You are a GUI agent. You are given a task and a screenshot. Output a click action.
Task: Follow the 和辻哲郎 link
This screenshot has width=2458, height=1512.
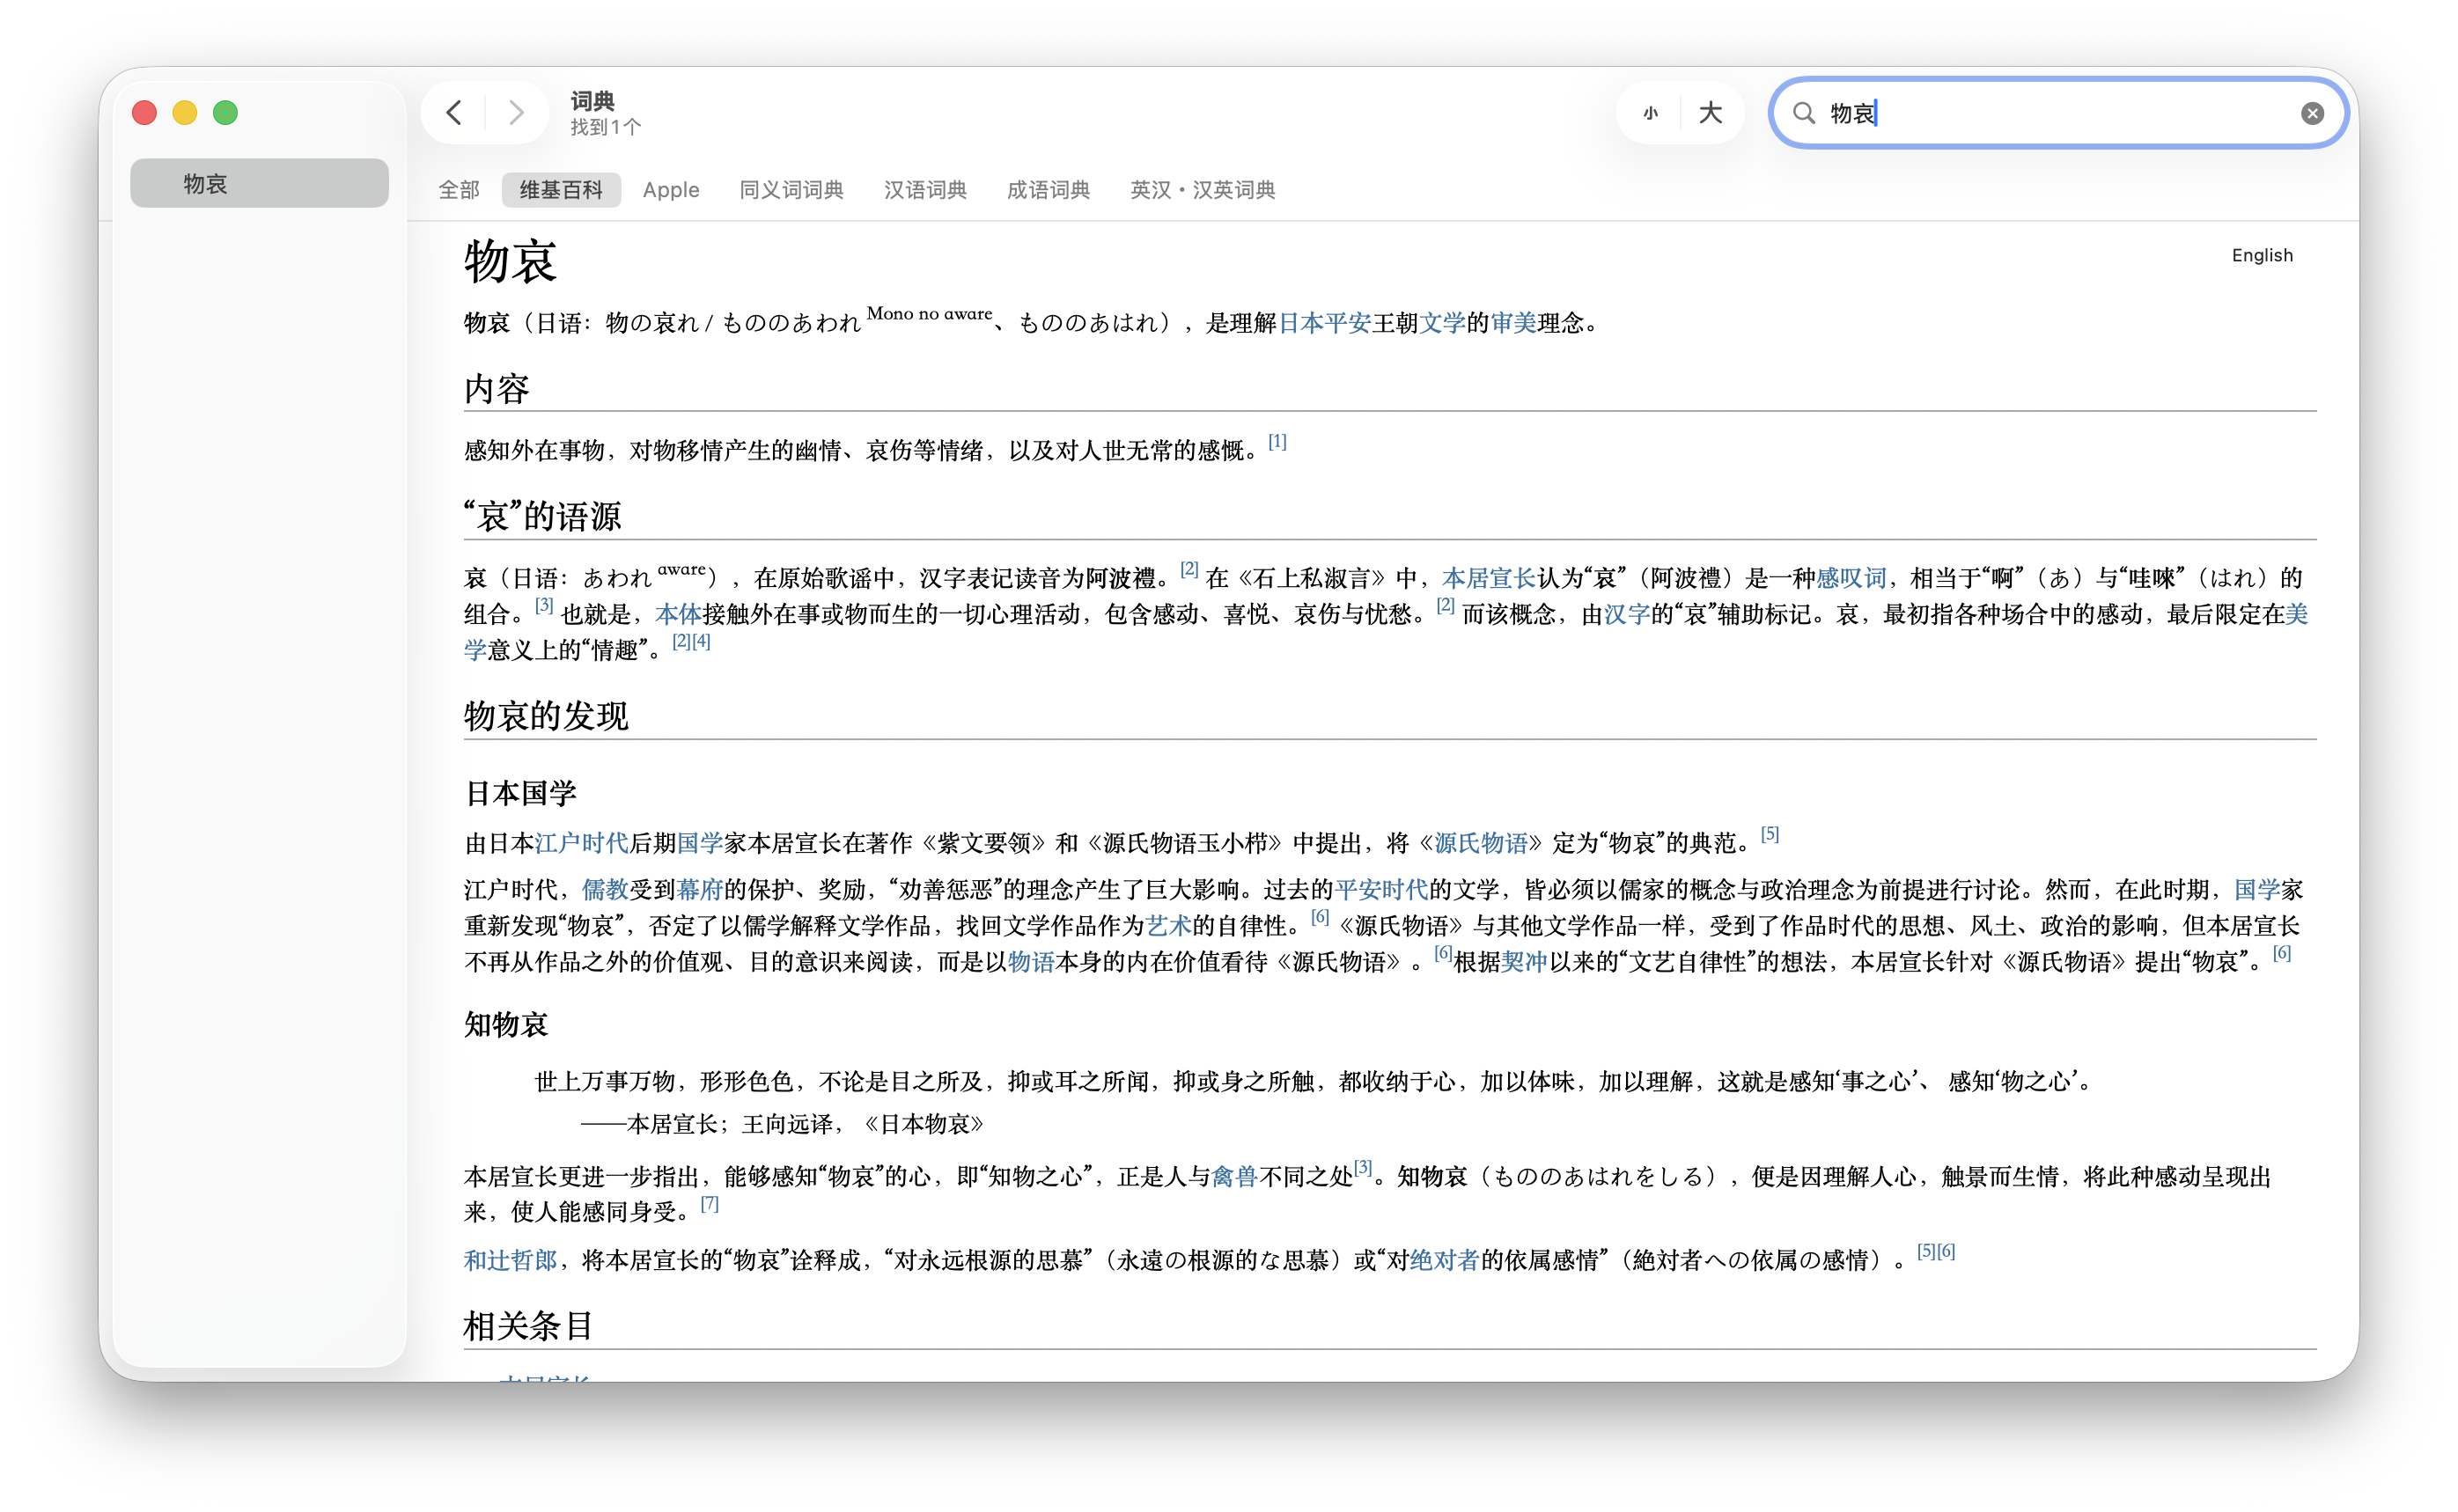point(510,1260)
